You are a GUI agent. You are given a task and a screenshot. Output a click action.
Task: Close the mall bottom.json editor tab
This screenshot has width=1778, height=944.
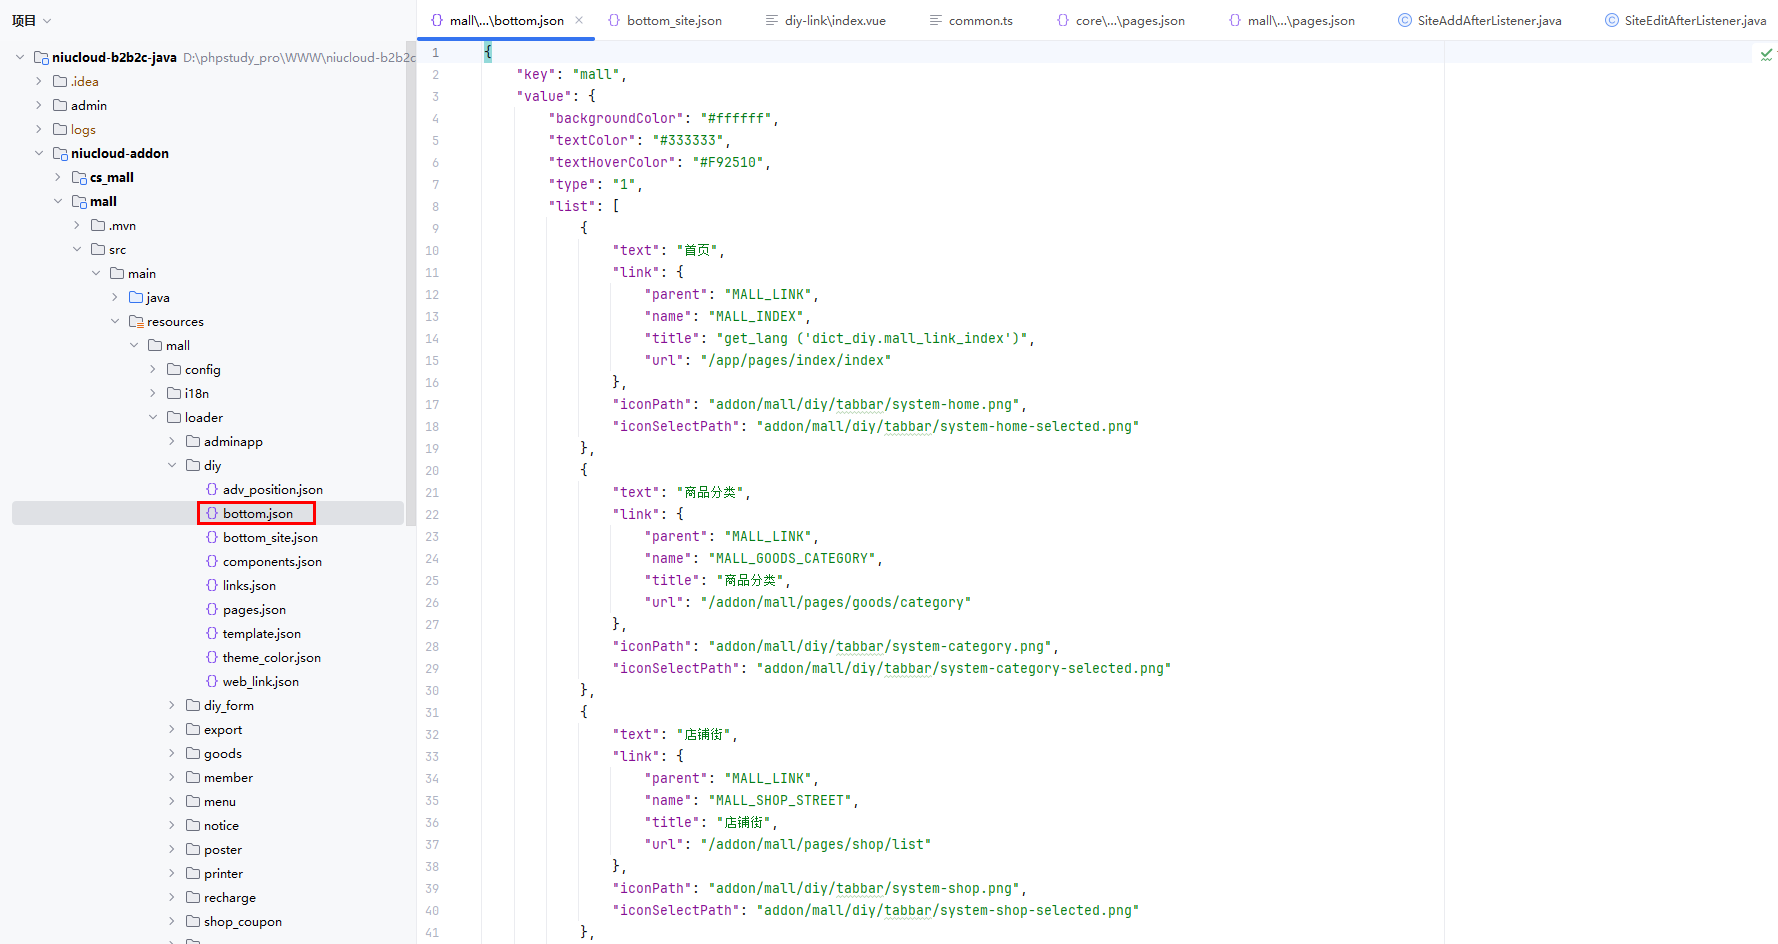pyautogui.click(x=579, y=20)
